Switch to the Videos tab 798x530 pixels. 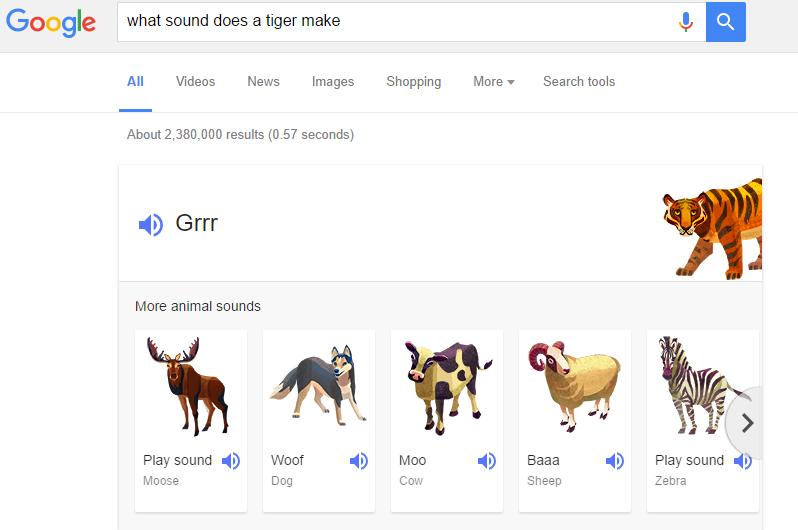pyautogui.click(x=195, y=81)
